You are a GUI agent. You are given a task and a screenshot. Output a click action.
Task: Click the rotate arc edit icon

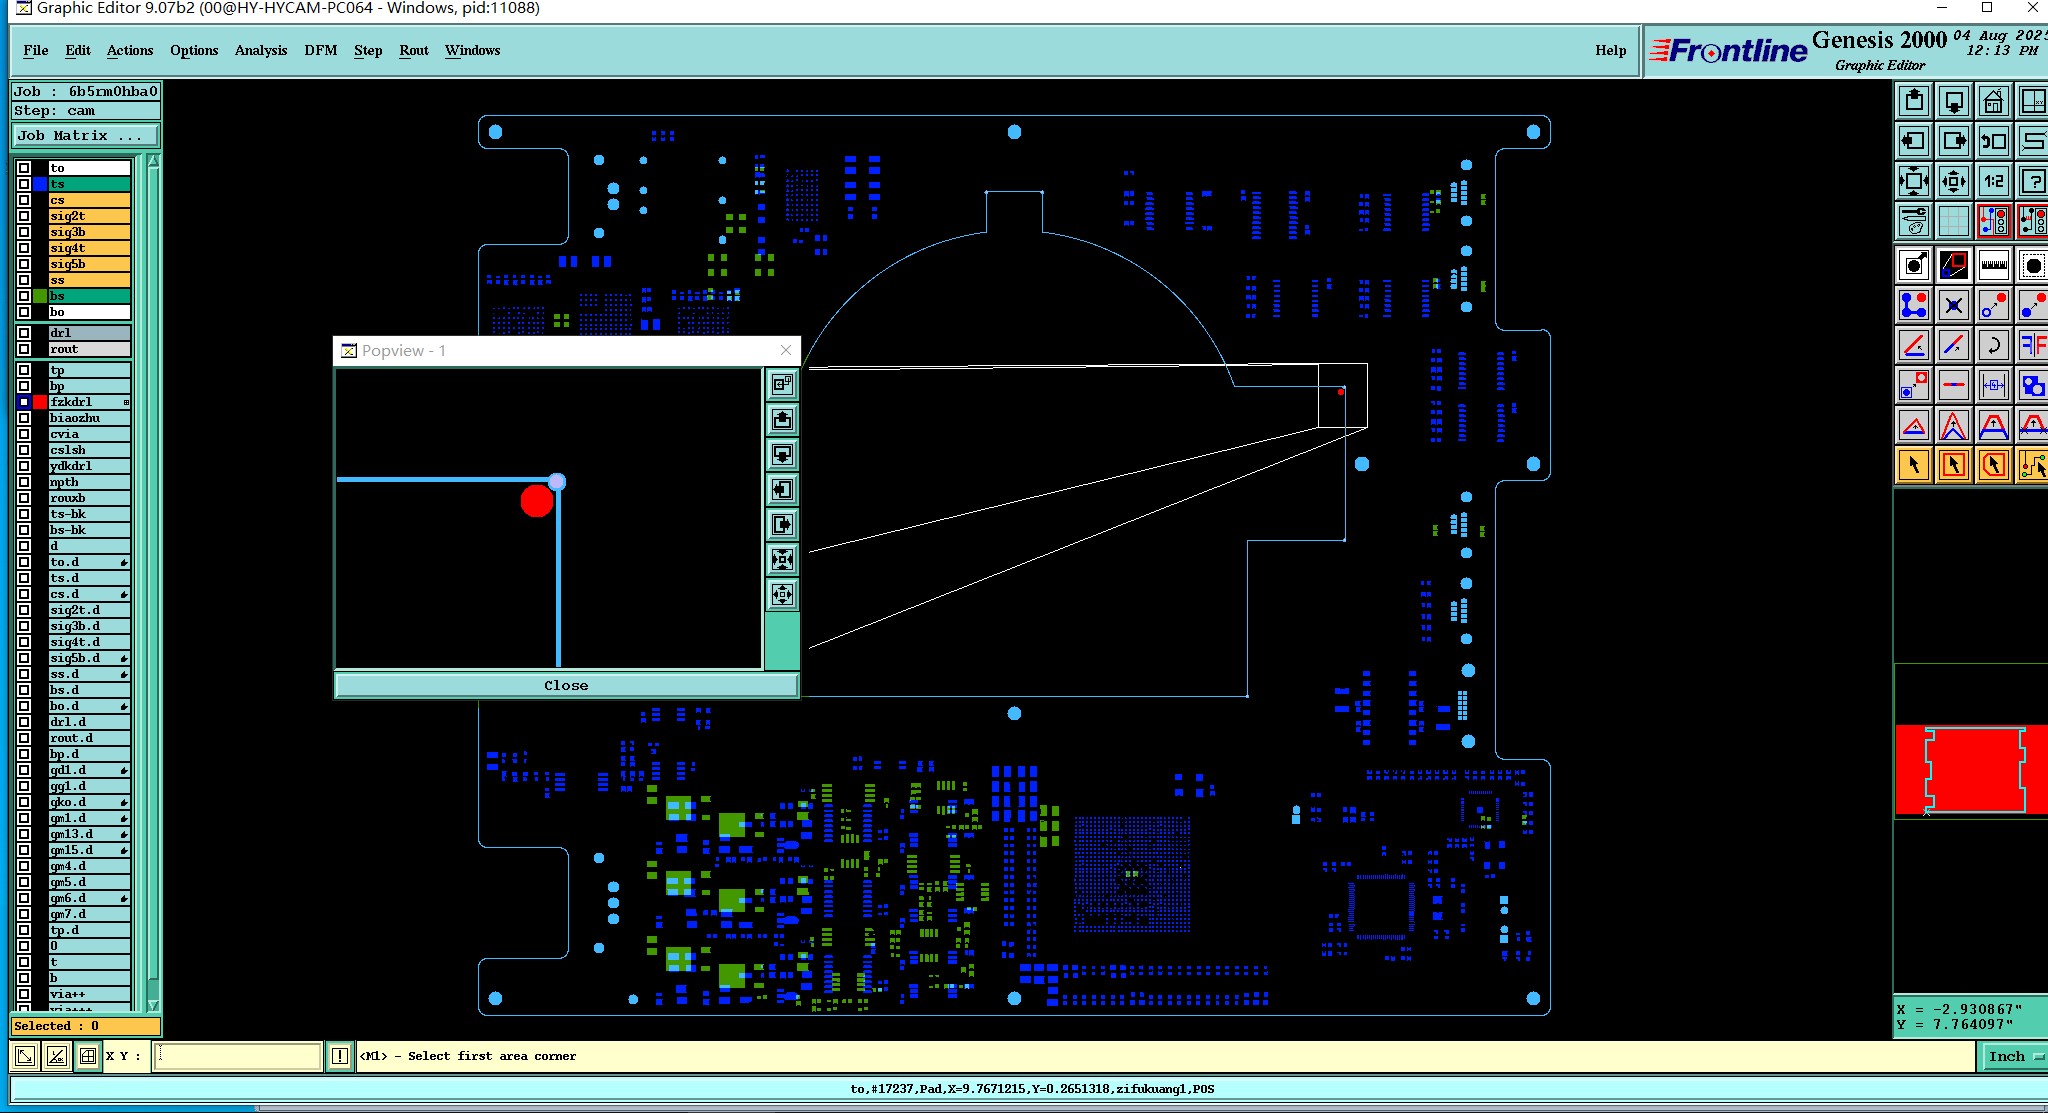[x=1993, y=346]
